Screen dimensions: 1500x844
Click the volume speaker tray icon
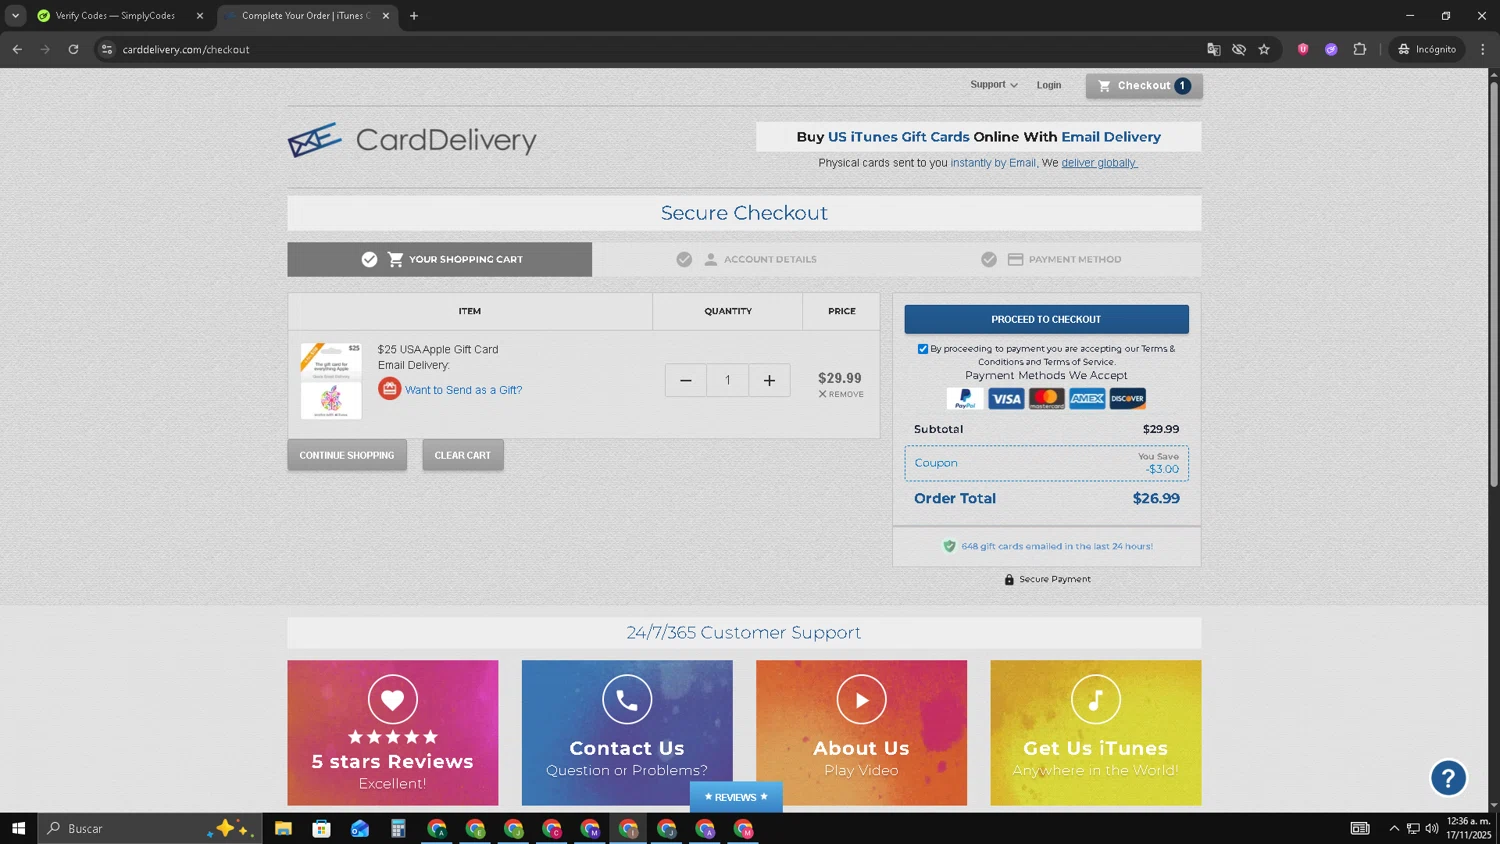click(1432, 828)
